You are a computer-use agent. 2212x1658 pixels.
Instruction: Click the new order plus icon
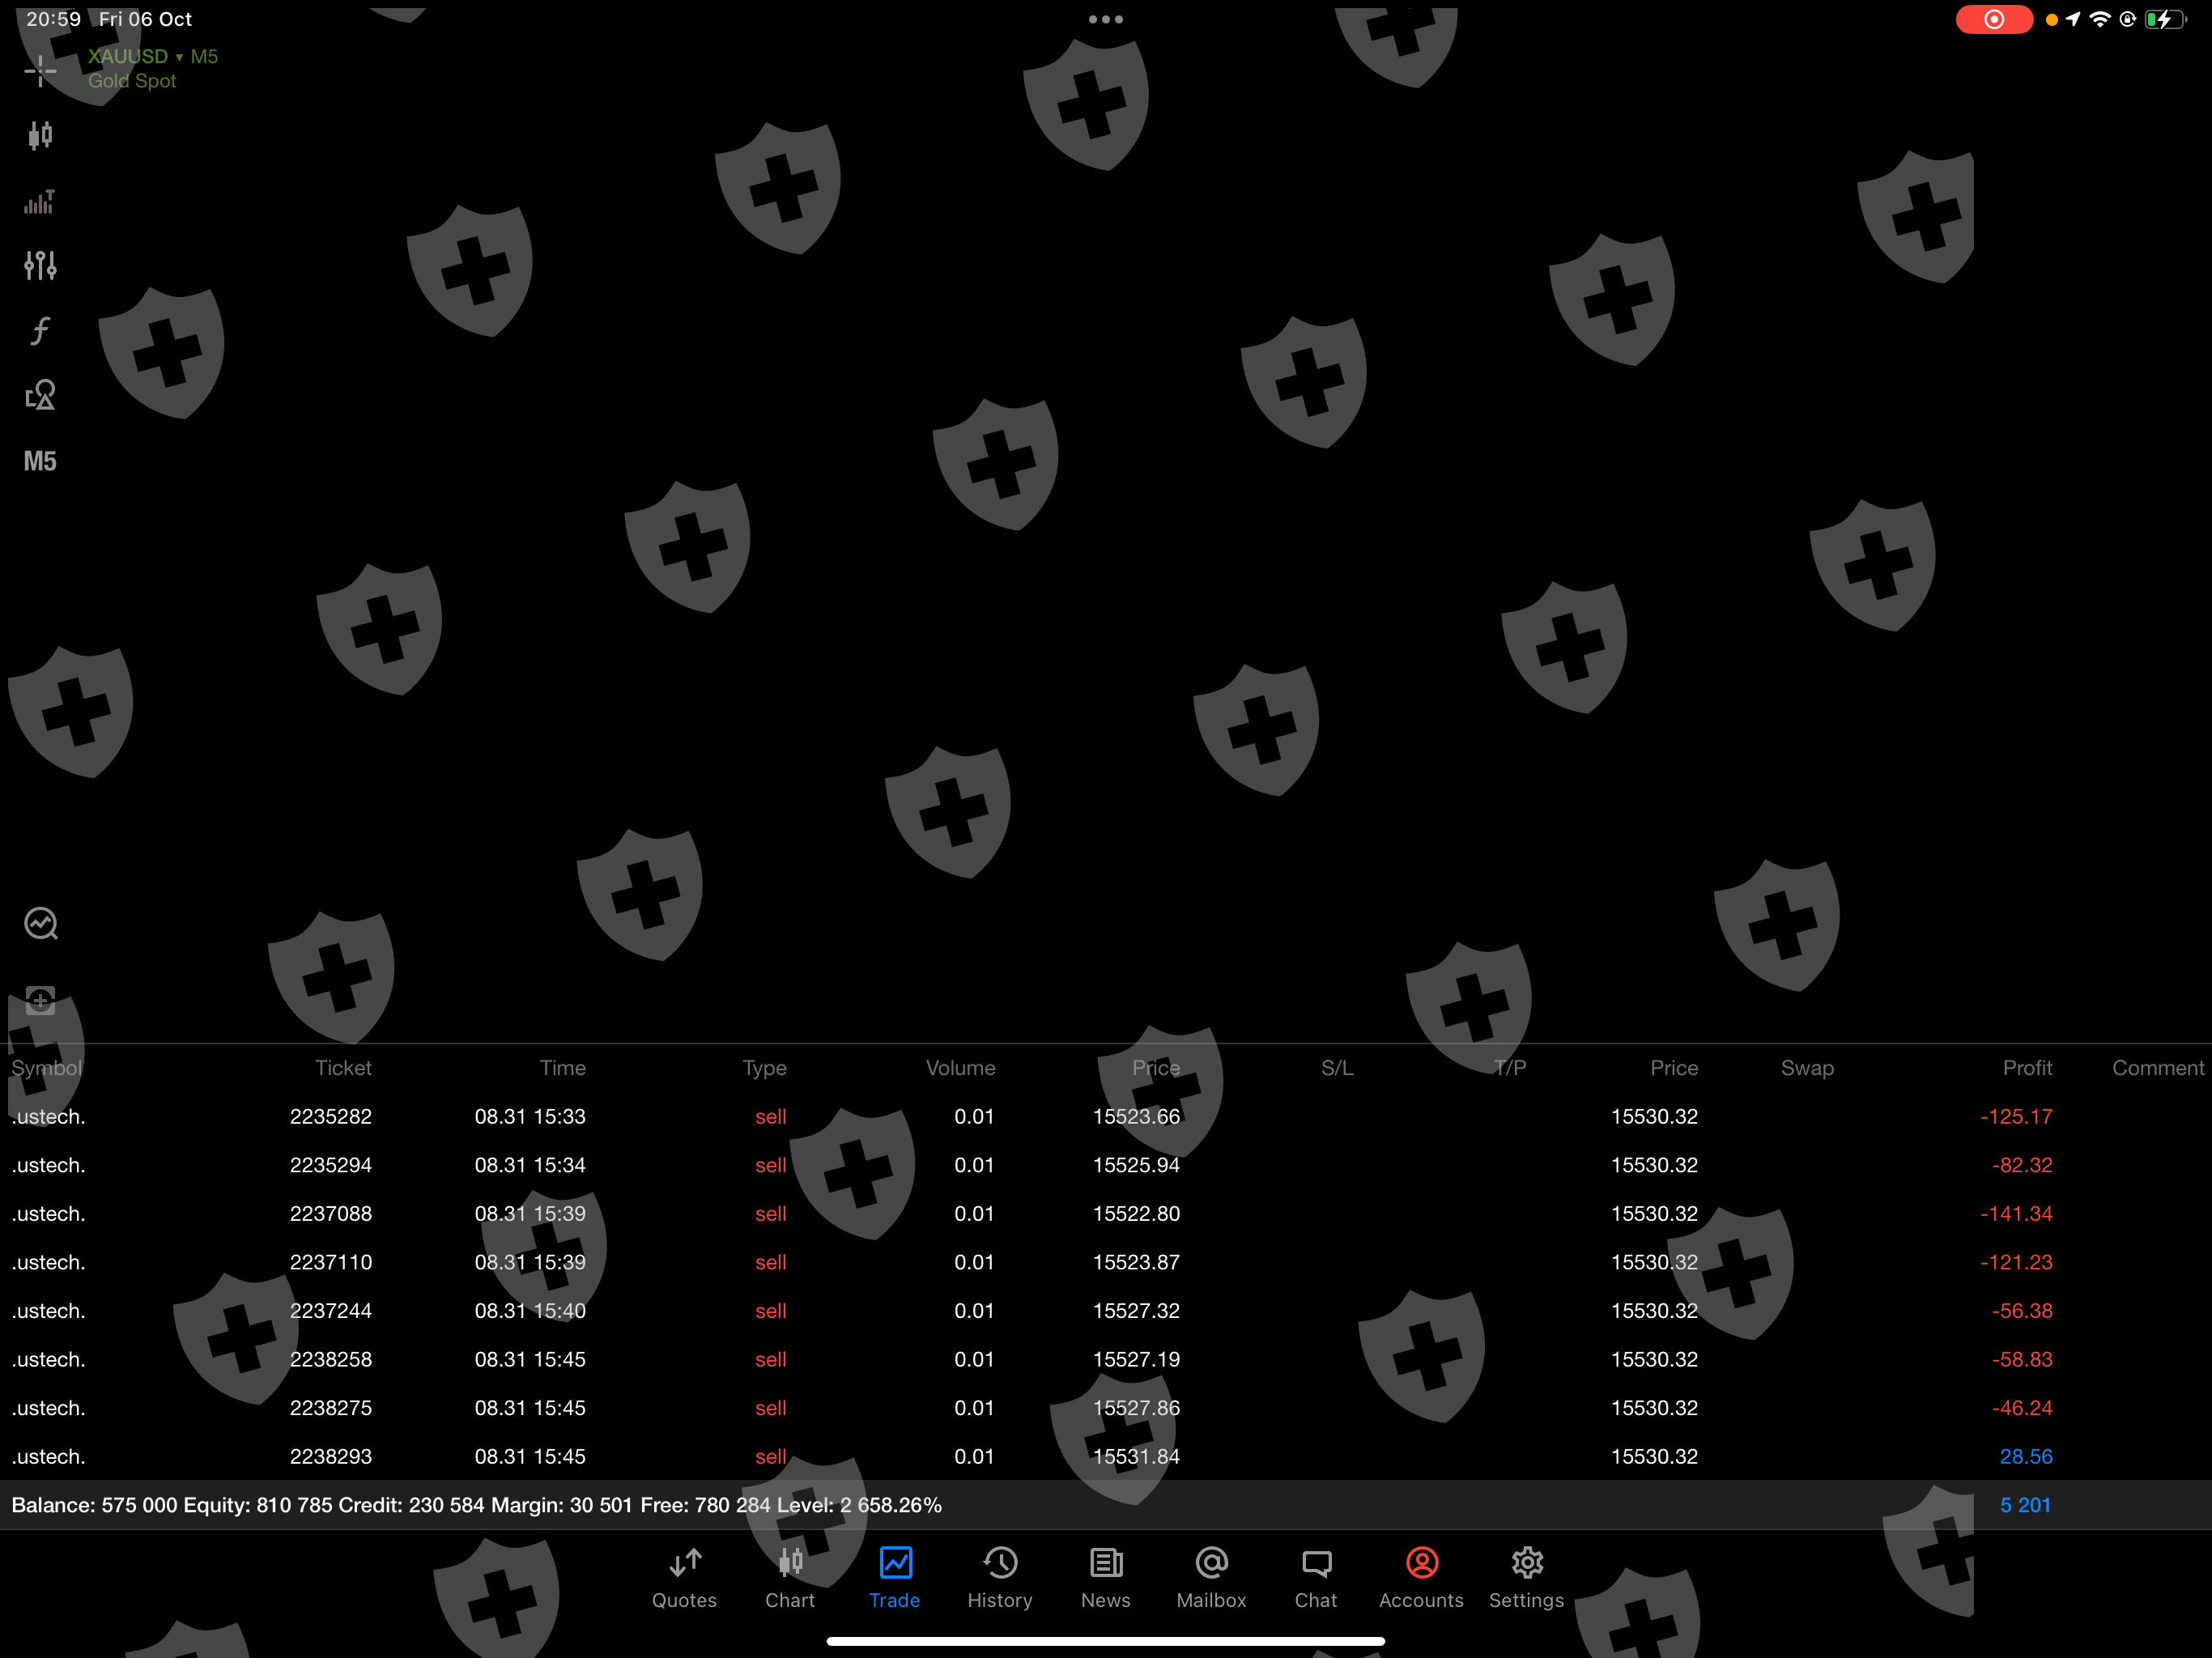40,1000
